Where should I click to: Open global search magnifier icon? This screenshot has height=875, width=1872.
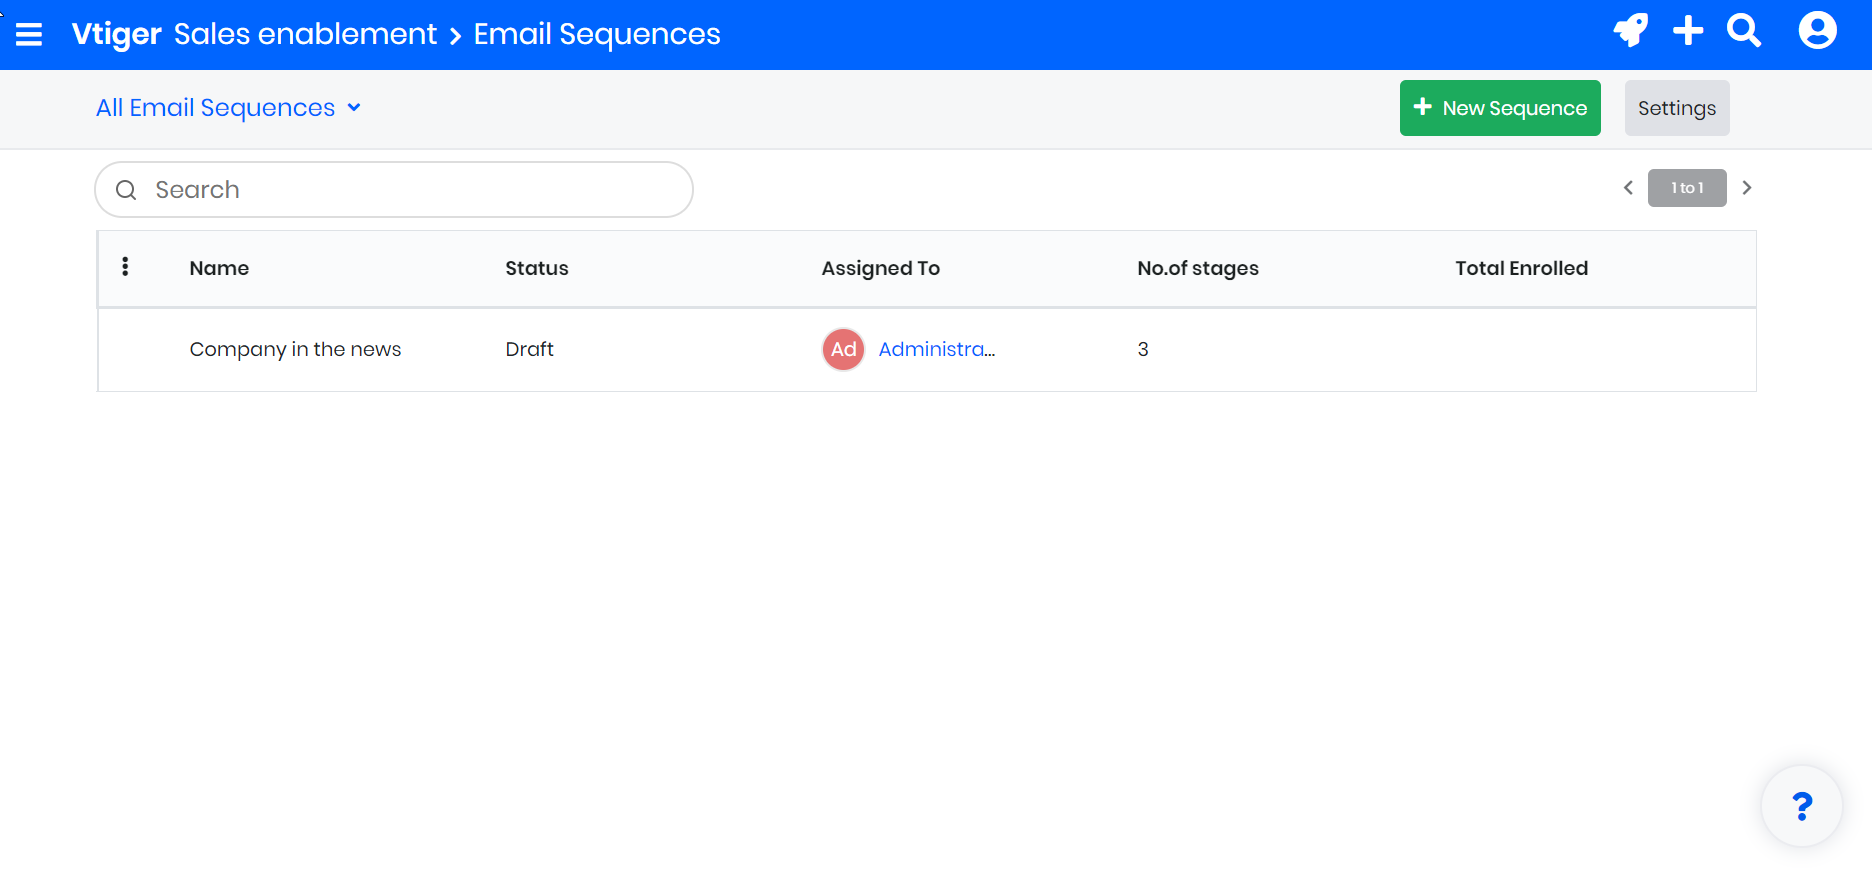pyautogui.click(x=1744, y=31)
